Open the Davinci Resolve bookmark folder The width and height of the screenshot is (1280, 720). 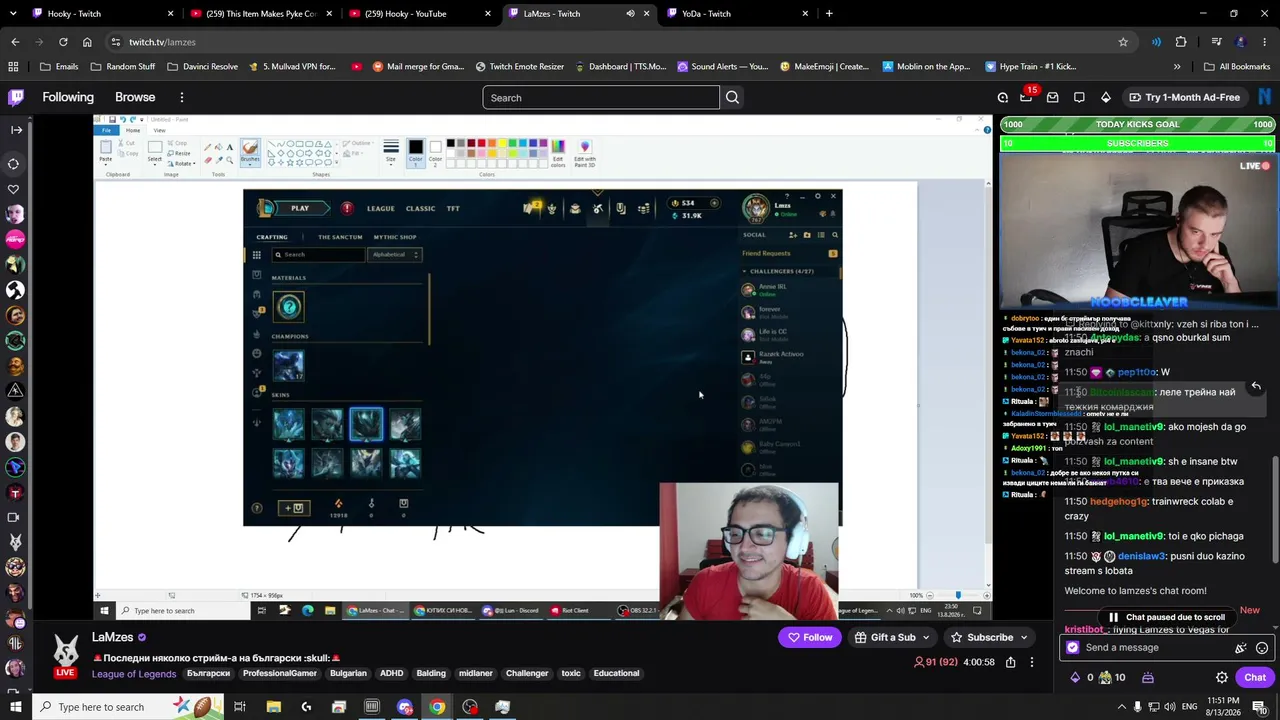[x=202, y=67]
